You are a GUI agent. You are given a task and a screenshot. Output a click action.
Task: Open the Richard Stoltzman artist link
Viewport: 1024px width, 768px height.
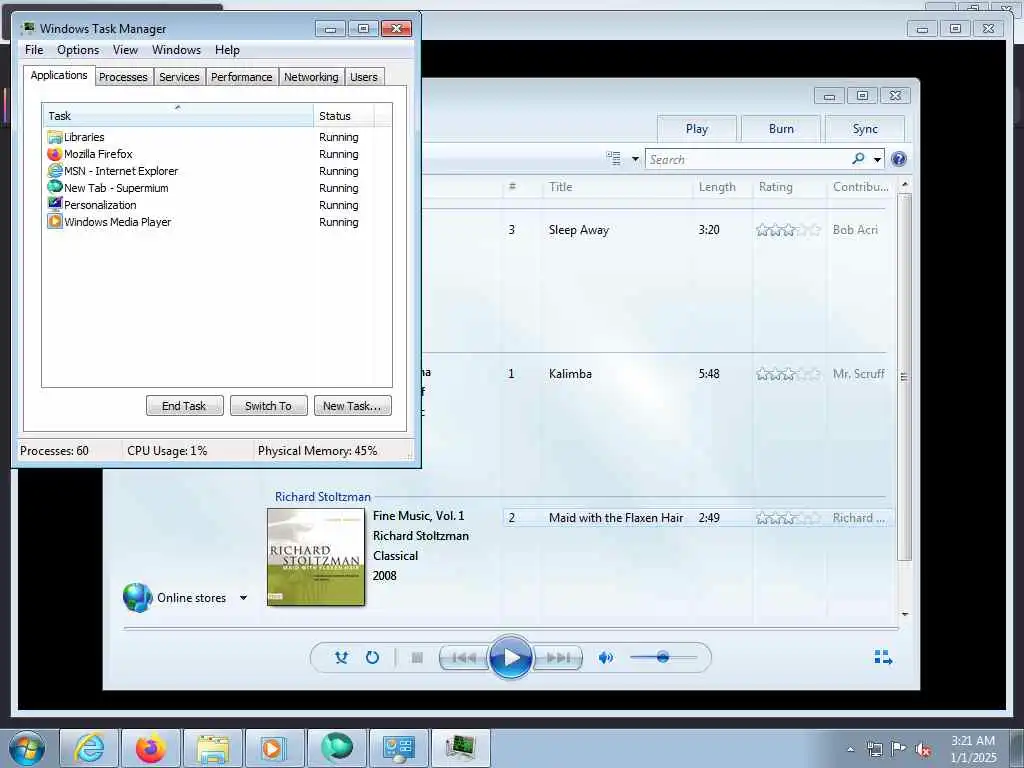pos(323,497)
